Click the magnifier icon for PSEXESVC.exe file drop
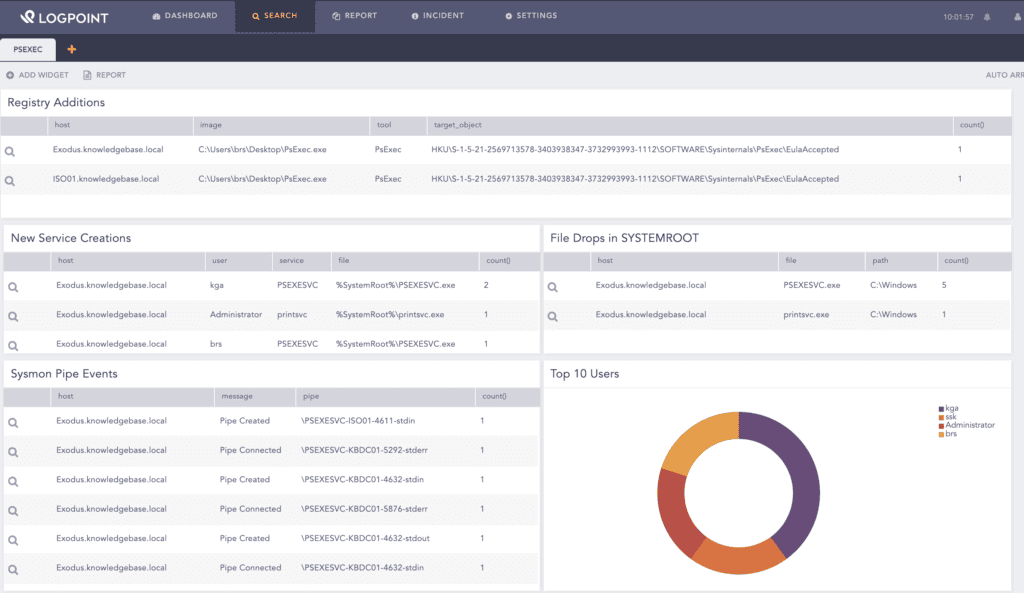Image resolution: width=1024 pixels, height=593 pixels. [x=553, y=285]
